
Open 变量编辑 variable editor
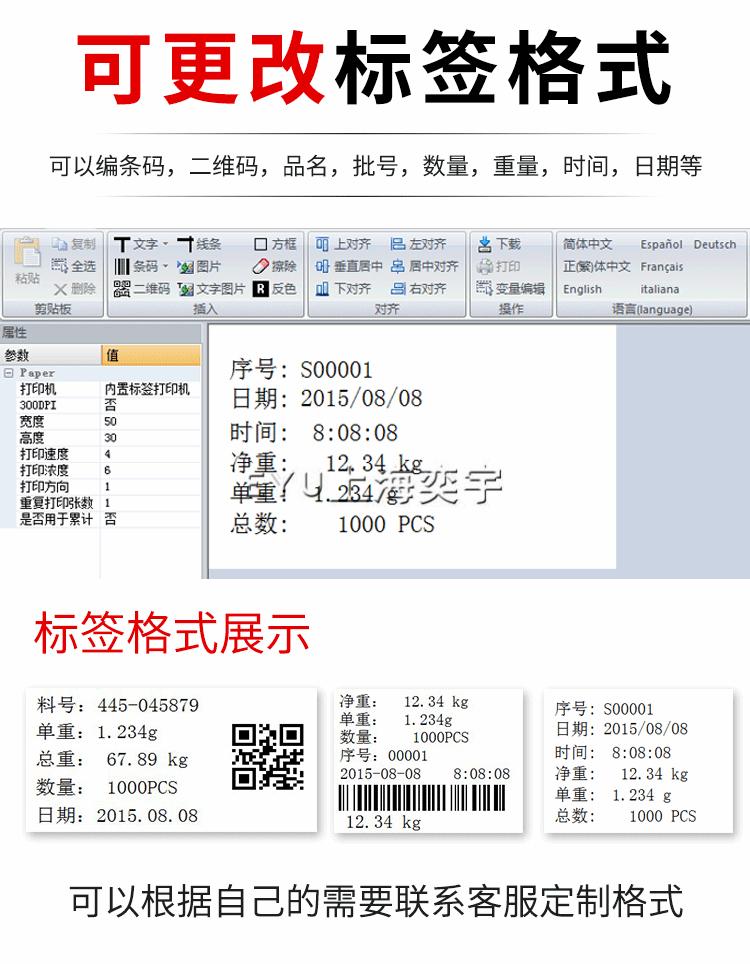pos(485,289)
